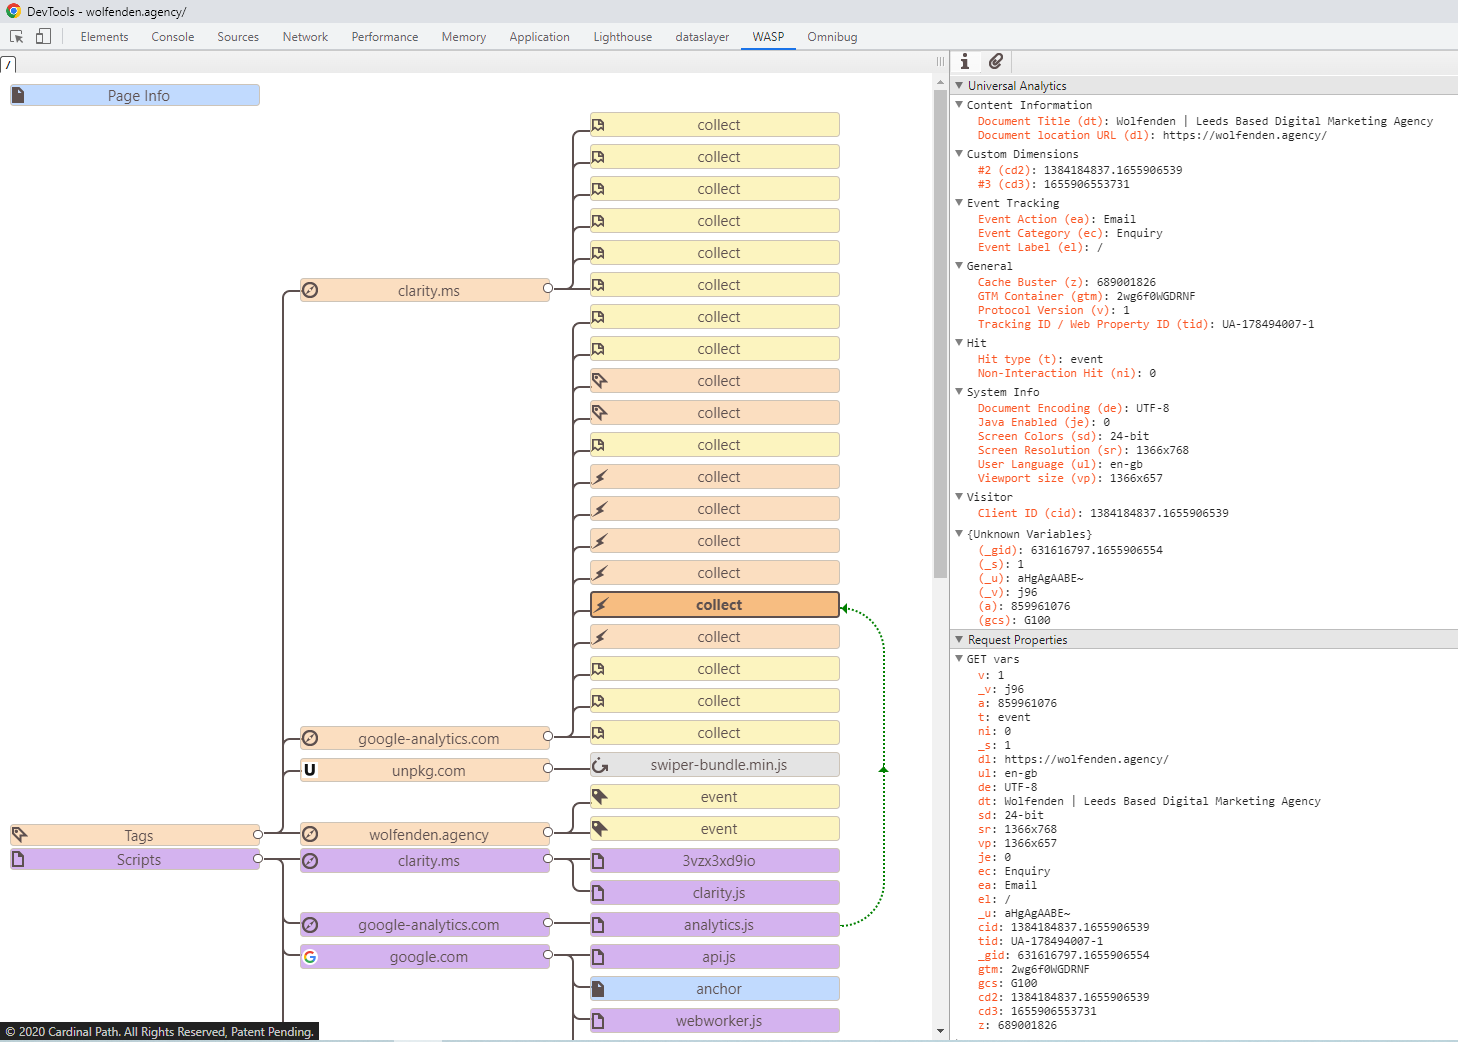Collapse the Custom Dimensions group

(959, 153)
